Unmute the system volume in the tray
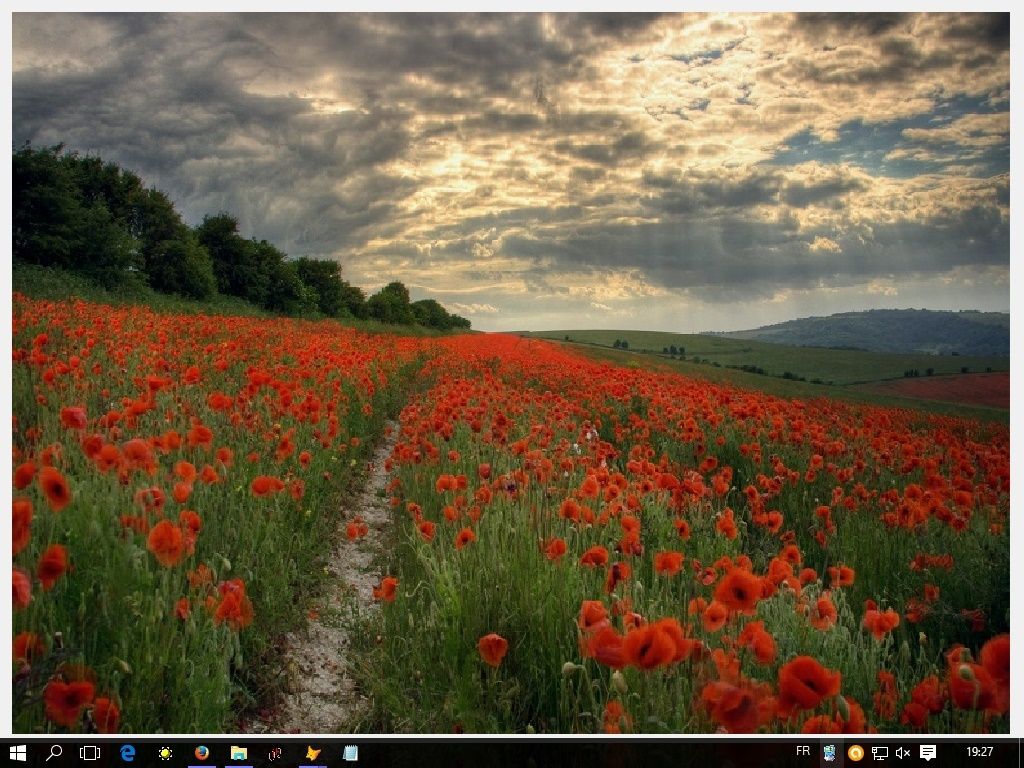 coord(905,755)
